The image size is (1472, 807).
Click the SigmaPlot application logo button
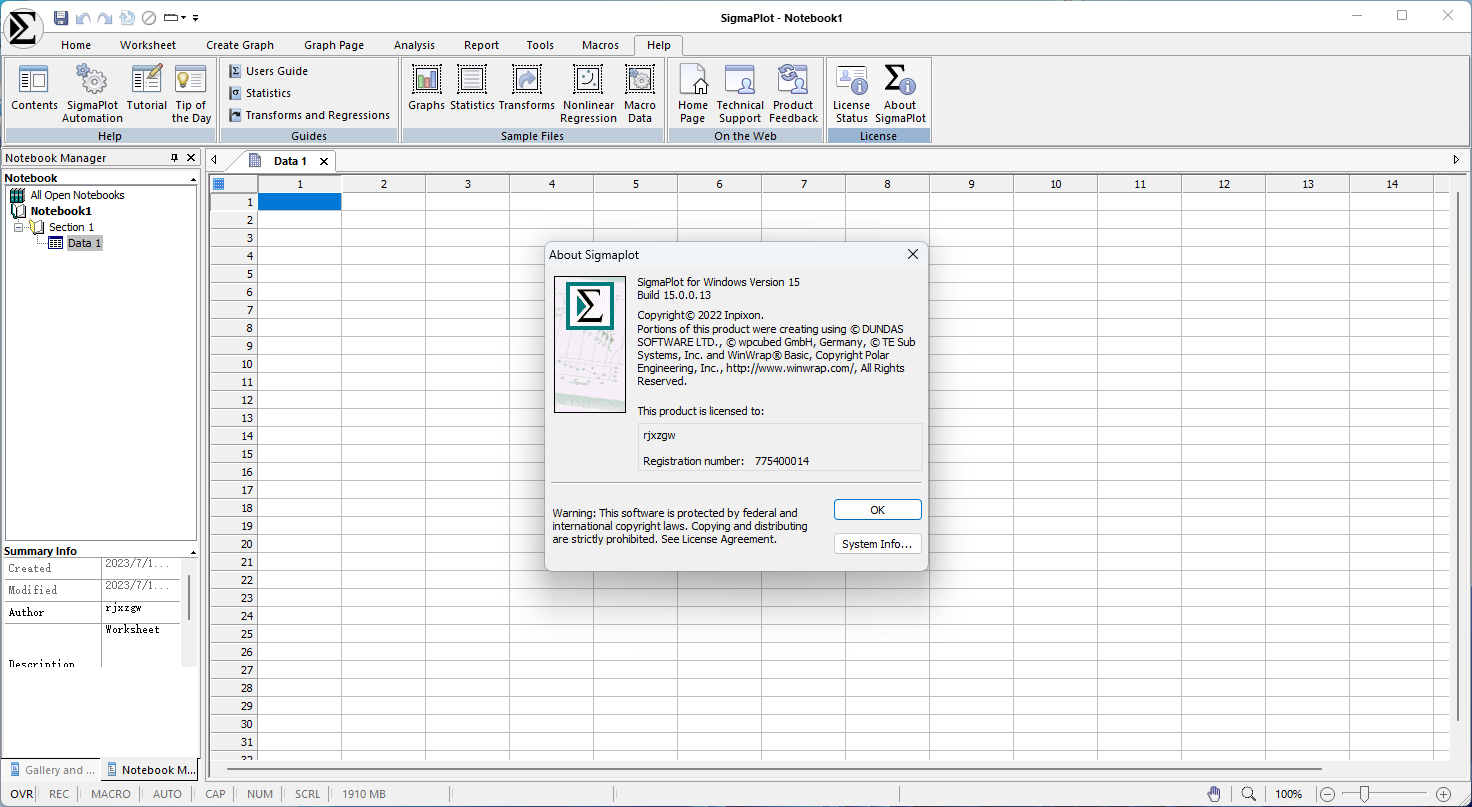tap(22, 26)
